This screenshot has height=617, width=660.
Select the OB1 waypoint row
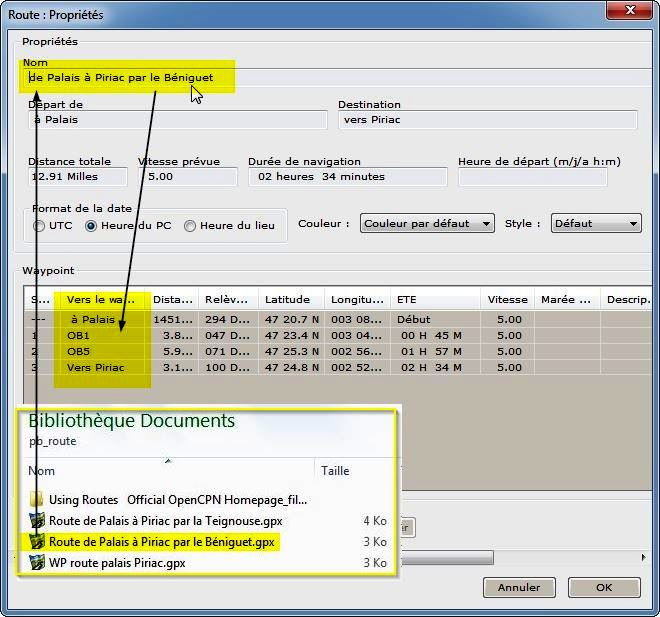[x=200, y=336]
